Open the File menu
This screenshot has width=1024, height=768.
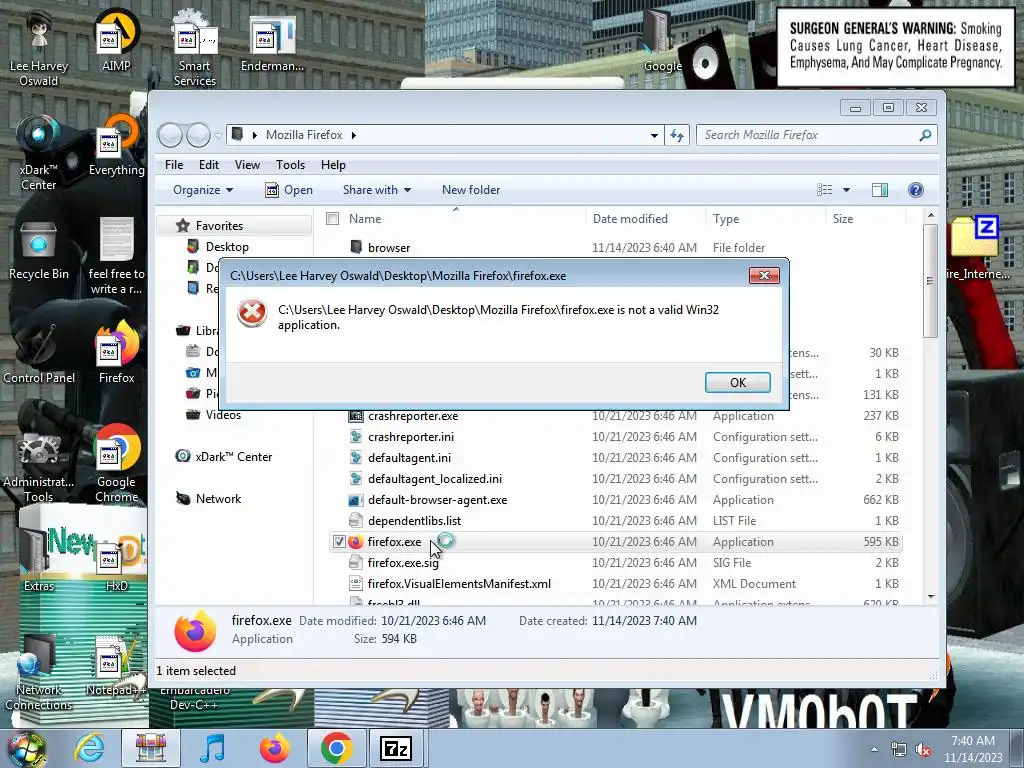[174, 165]
